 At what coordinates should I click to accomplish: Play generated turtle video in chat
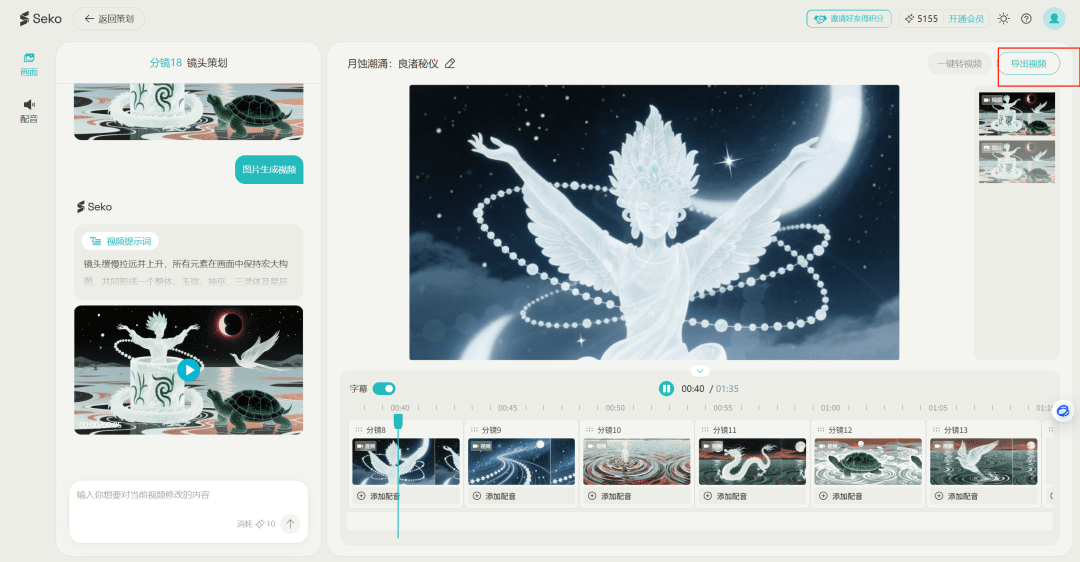coord(189,370)
